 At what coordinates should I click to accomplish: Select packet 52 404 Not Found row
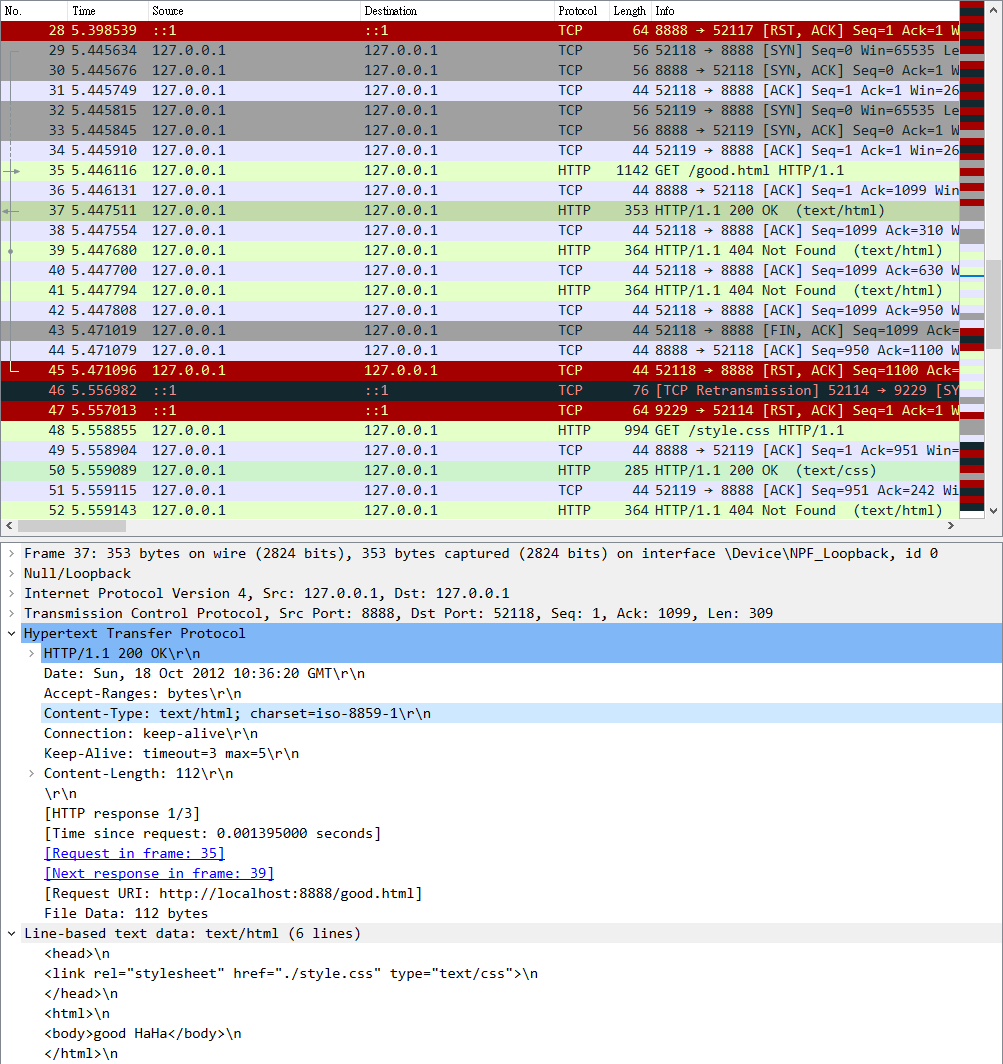pos(480,510)
